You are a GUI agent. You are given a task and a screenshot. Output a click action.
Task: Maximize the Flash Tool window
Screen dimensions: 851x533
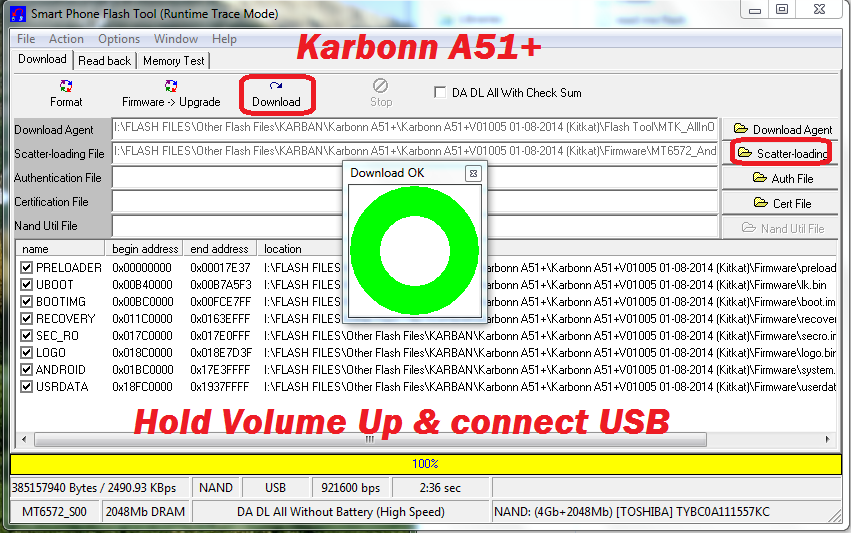point(782,9)
